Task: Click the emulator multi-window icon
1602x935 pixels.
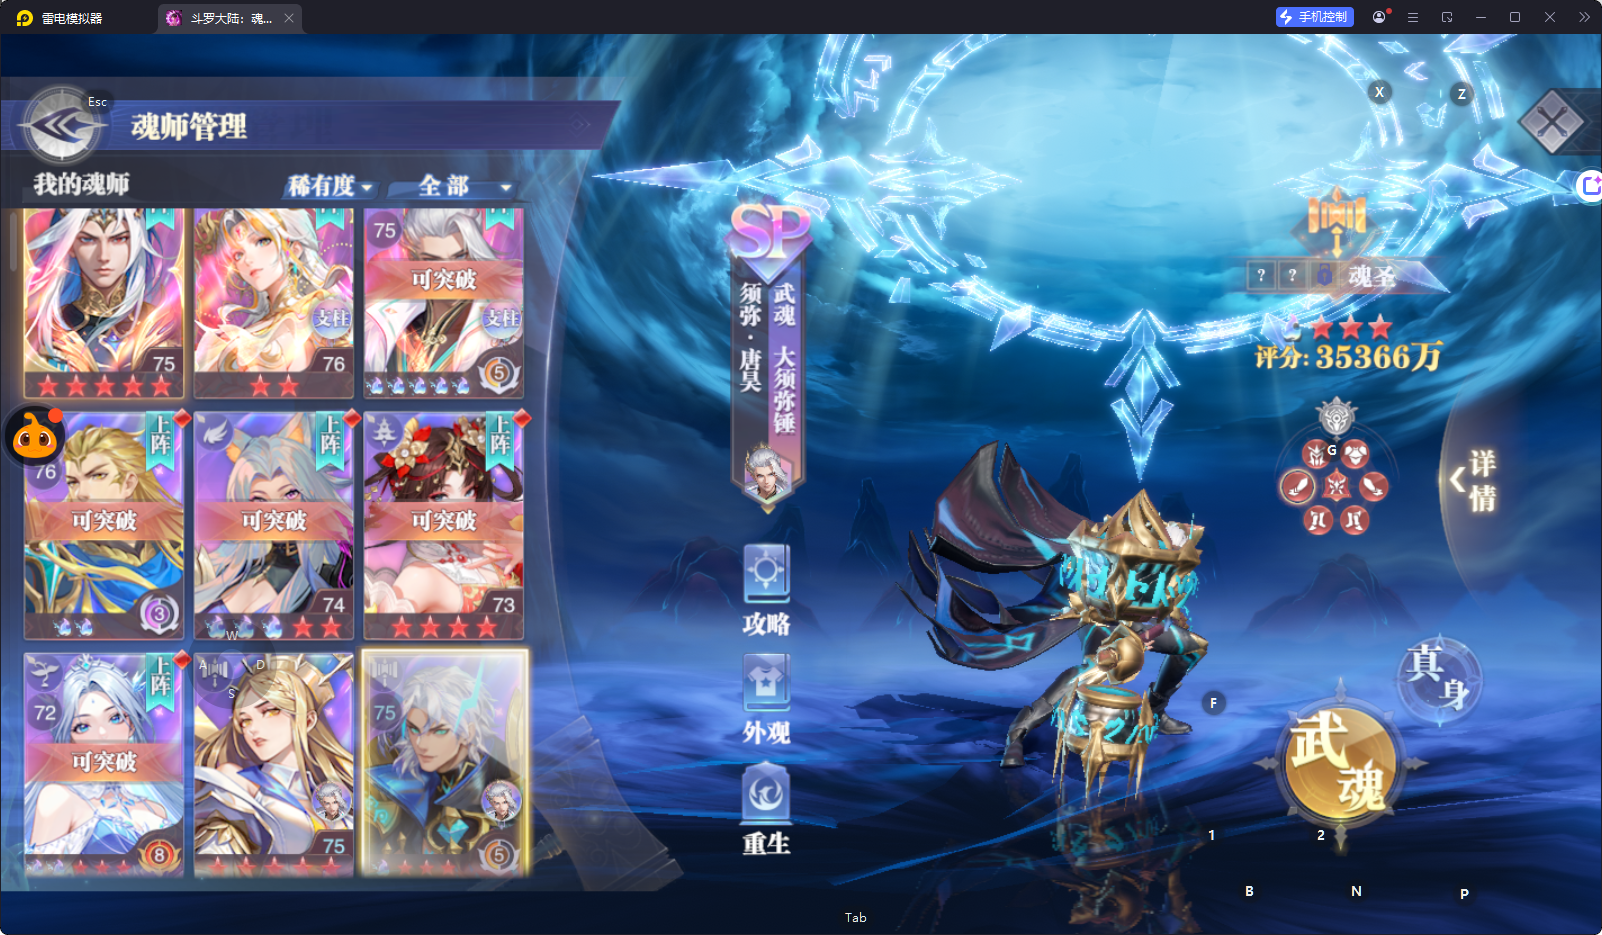Action: coord(1447,17)
